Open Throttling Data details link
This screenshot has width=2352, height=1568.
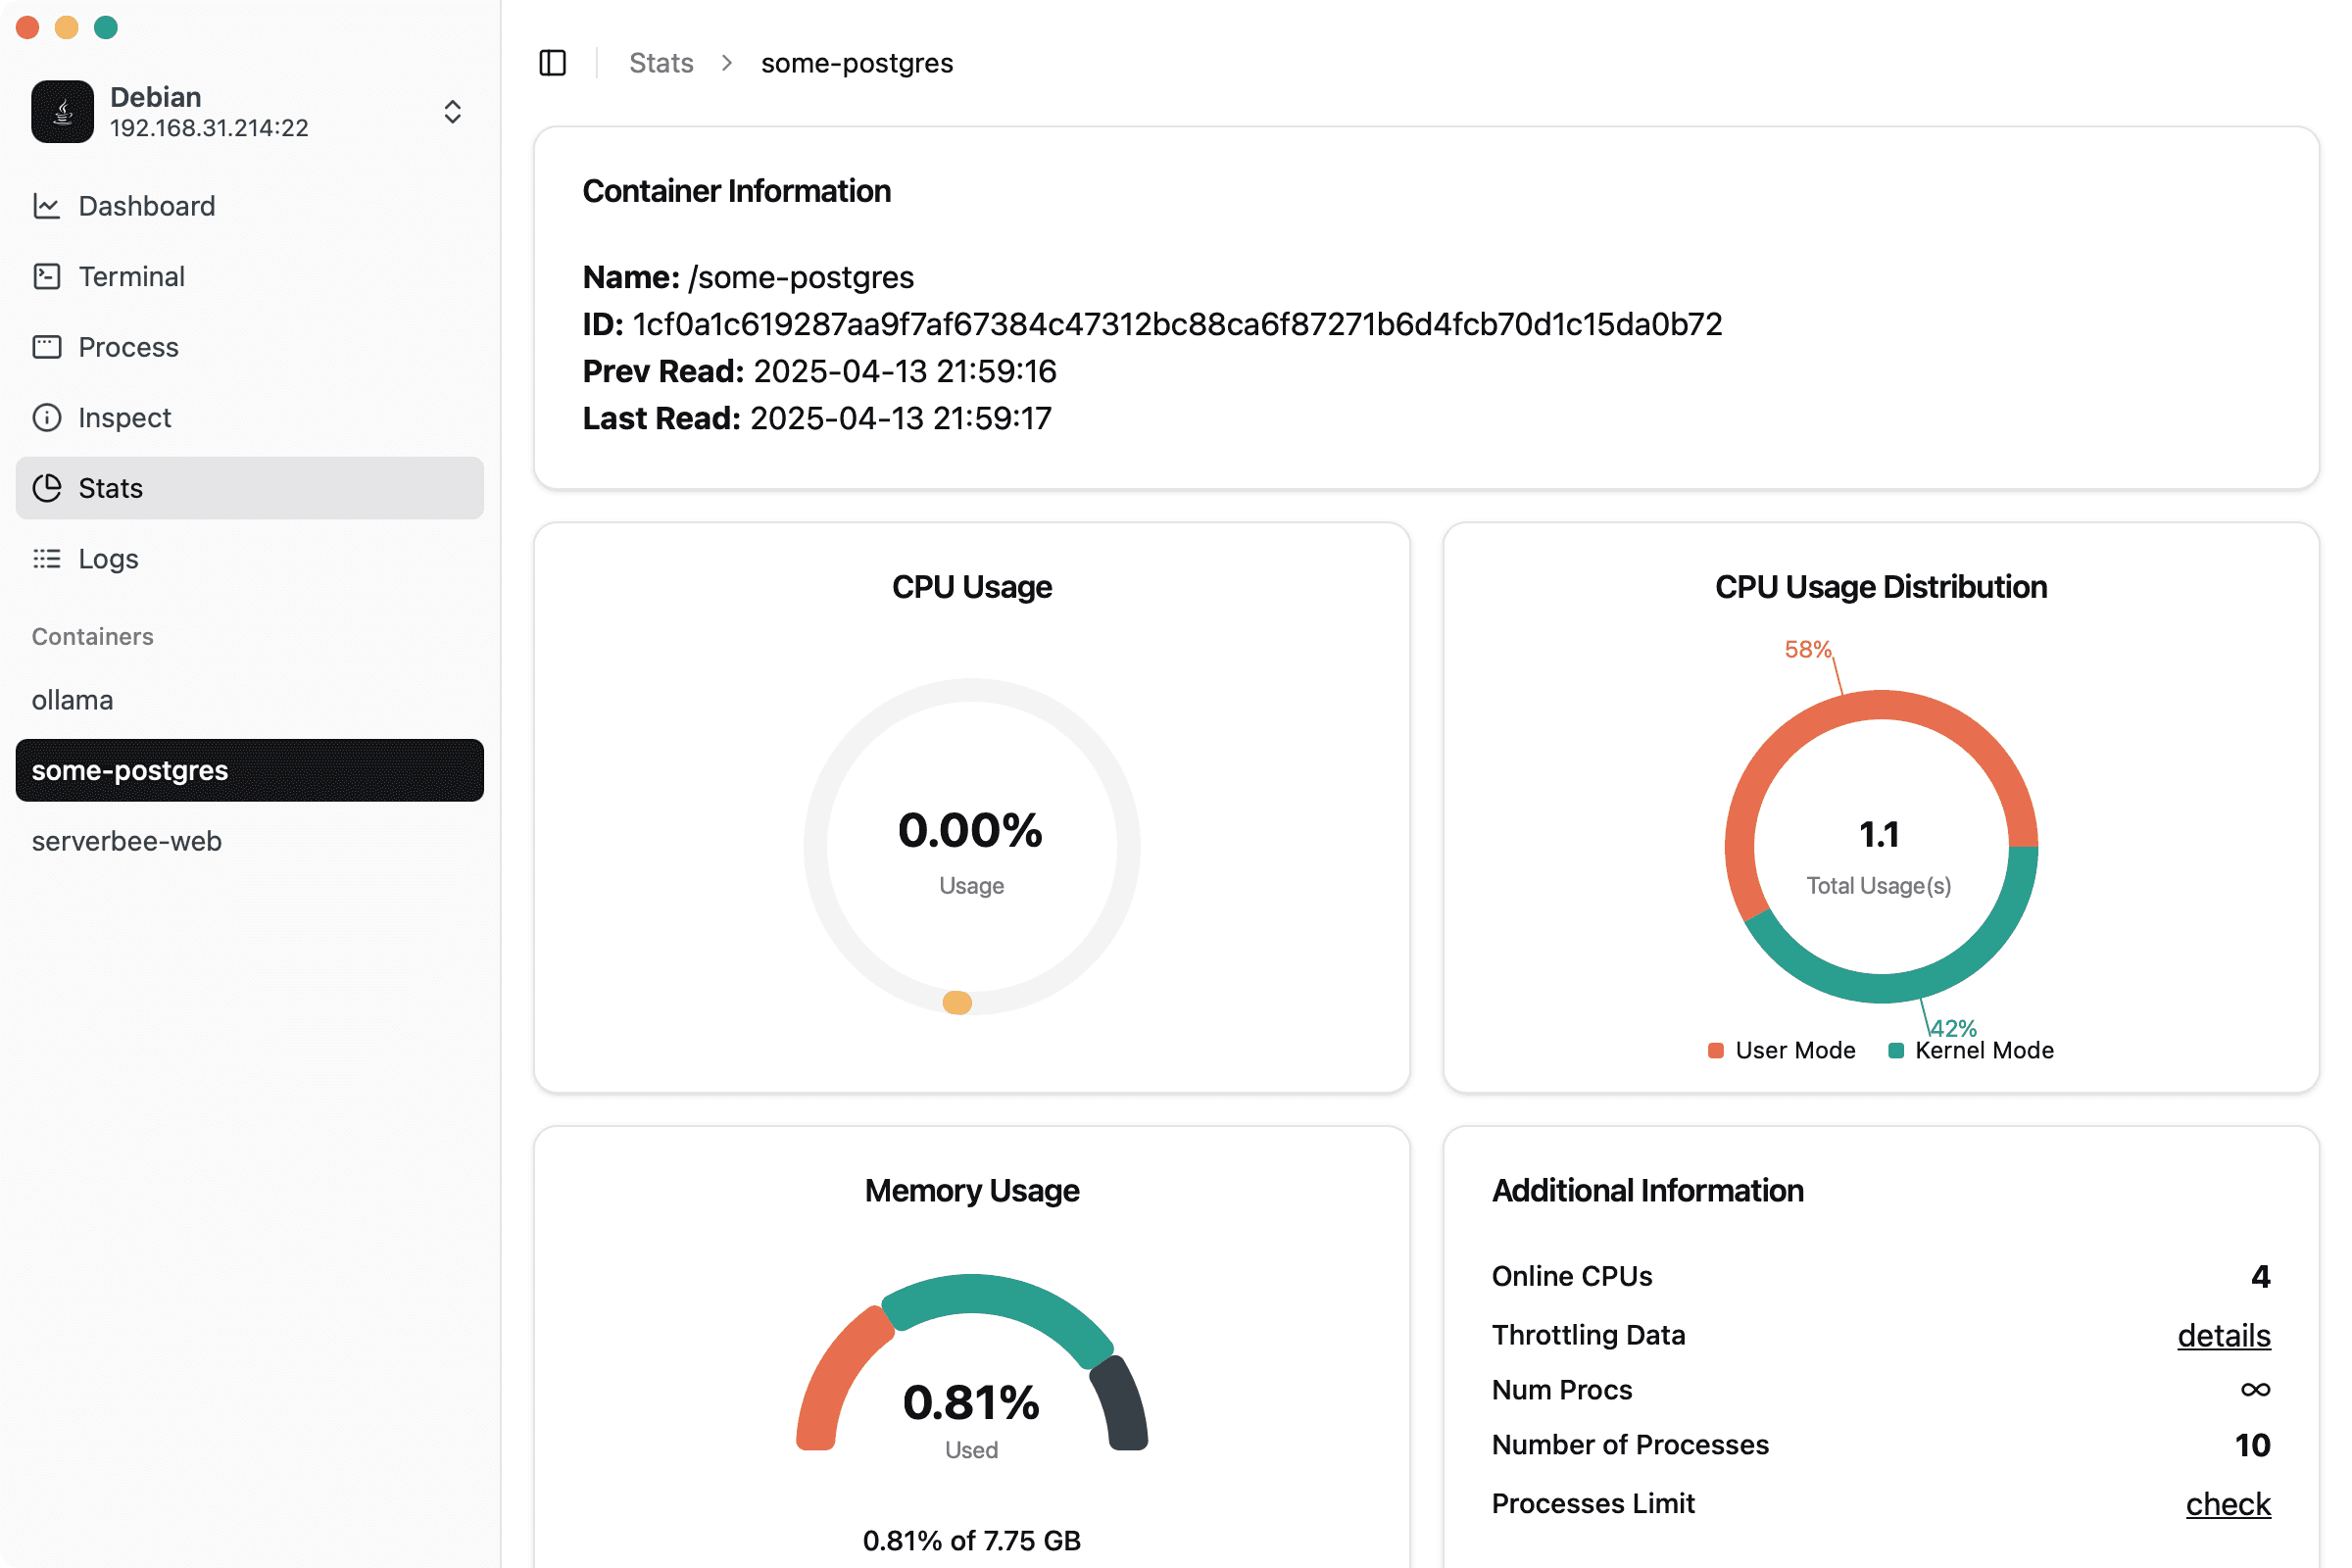(2223, 1335)
